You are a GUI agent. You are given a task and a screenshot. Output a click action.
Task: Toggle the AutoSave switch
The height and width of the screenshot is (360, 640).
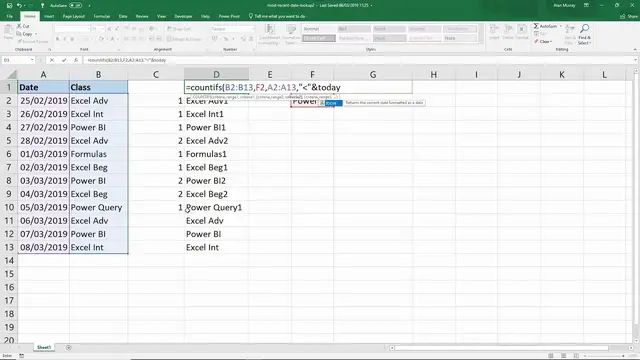(76, 6)
